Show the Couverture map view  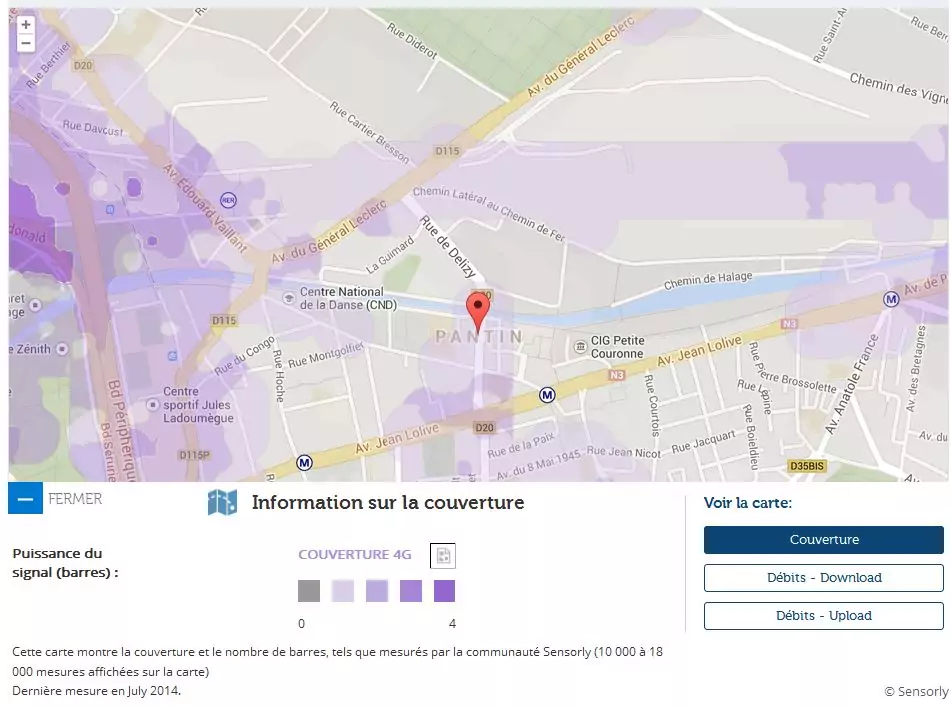pyautogui.click(x=823, y=540)
